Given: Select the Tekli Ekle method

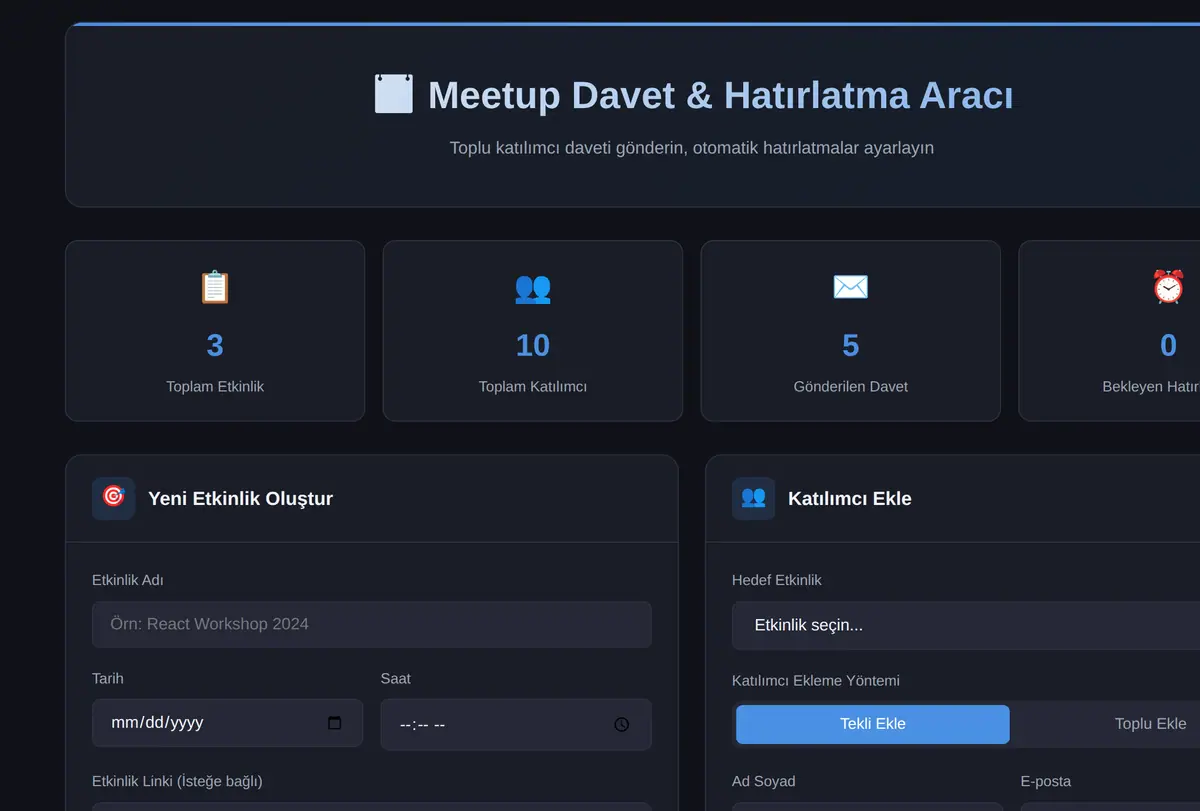Looking at the screenshot, I should click(873, 724).
